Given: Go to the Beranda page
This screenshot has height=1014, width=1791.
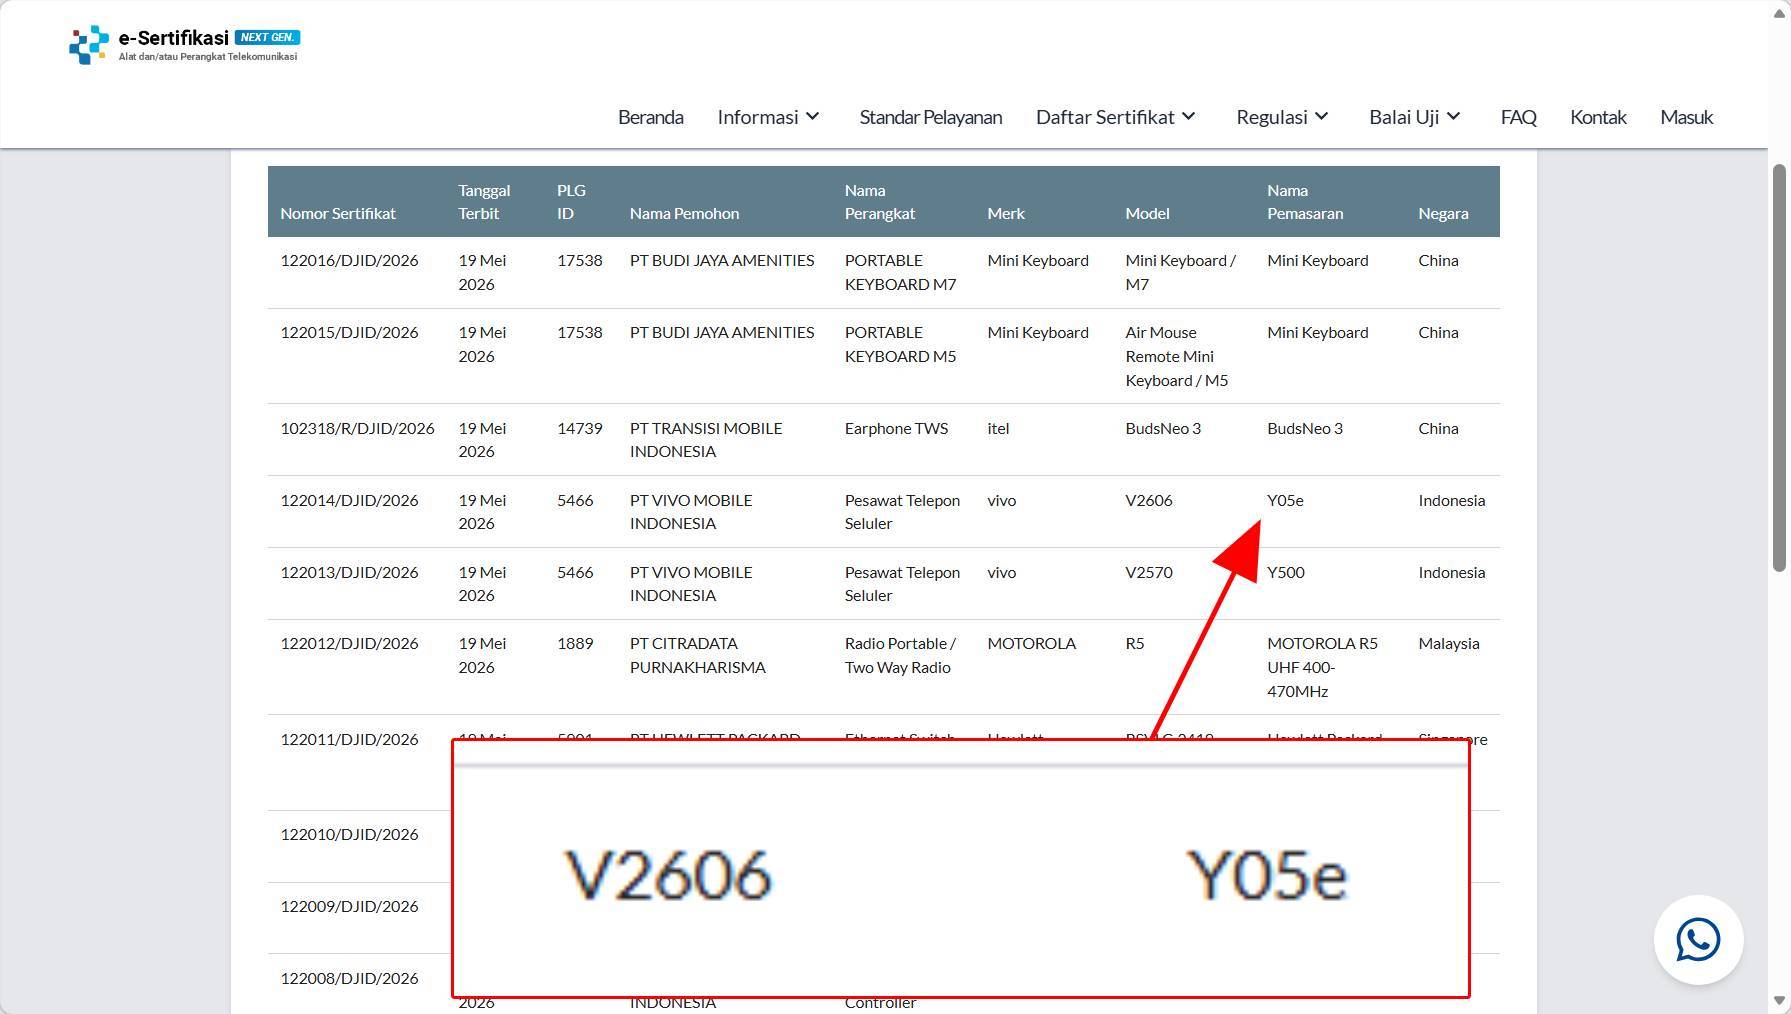Looking at the screenshot, I should click(651, 117).
